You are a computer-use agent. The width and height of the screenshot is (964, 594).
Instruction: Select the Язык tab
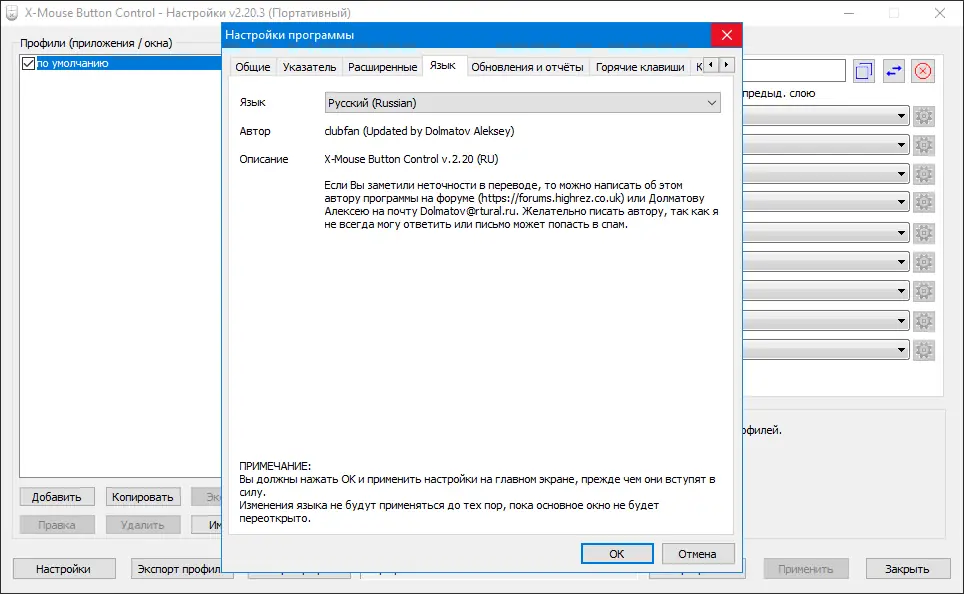(443, 66)
